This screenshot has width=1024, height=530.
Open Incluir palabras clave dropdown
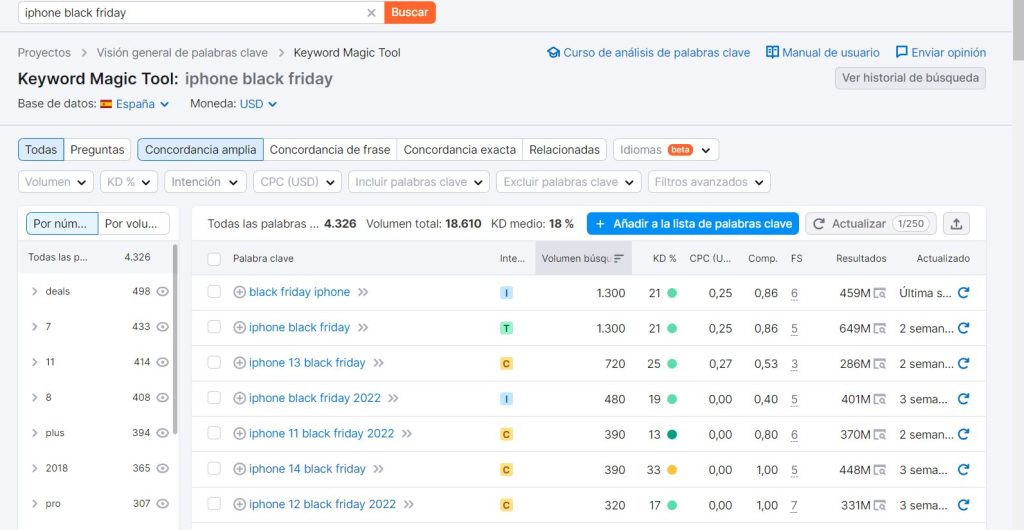click(x=419, y=182)
